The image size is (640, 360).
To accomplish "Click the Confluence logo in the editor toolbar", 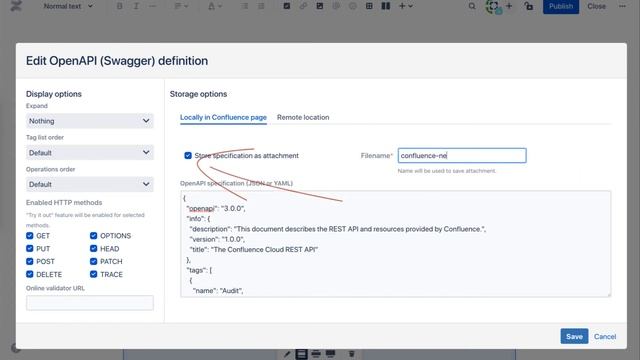I will pos(16,6).
